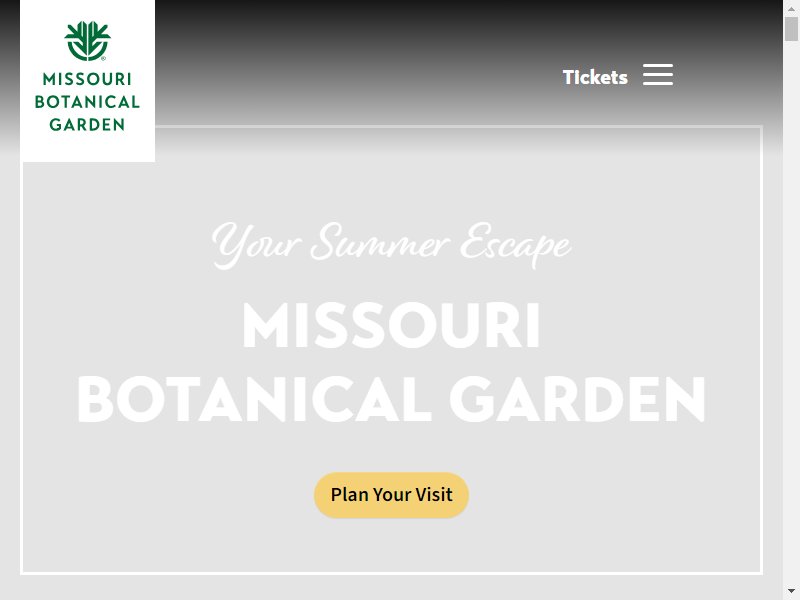
Task: Click the grey area under Plan Your Visit
Action: pos(391,545)
